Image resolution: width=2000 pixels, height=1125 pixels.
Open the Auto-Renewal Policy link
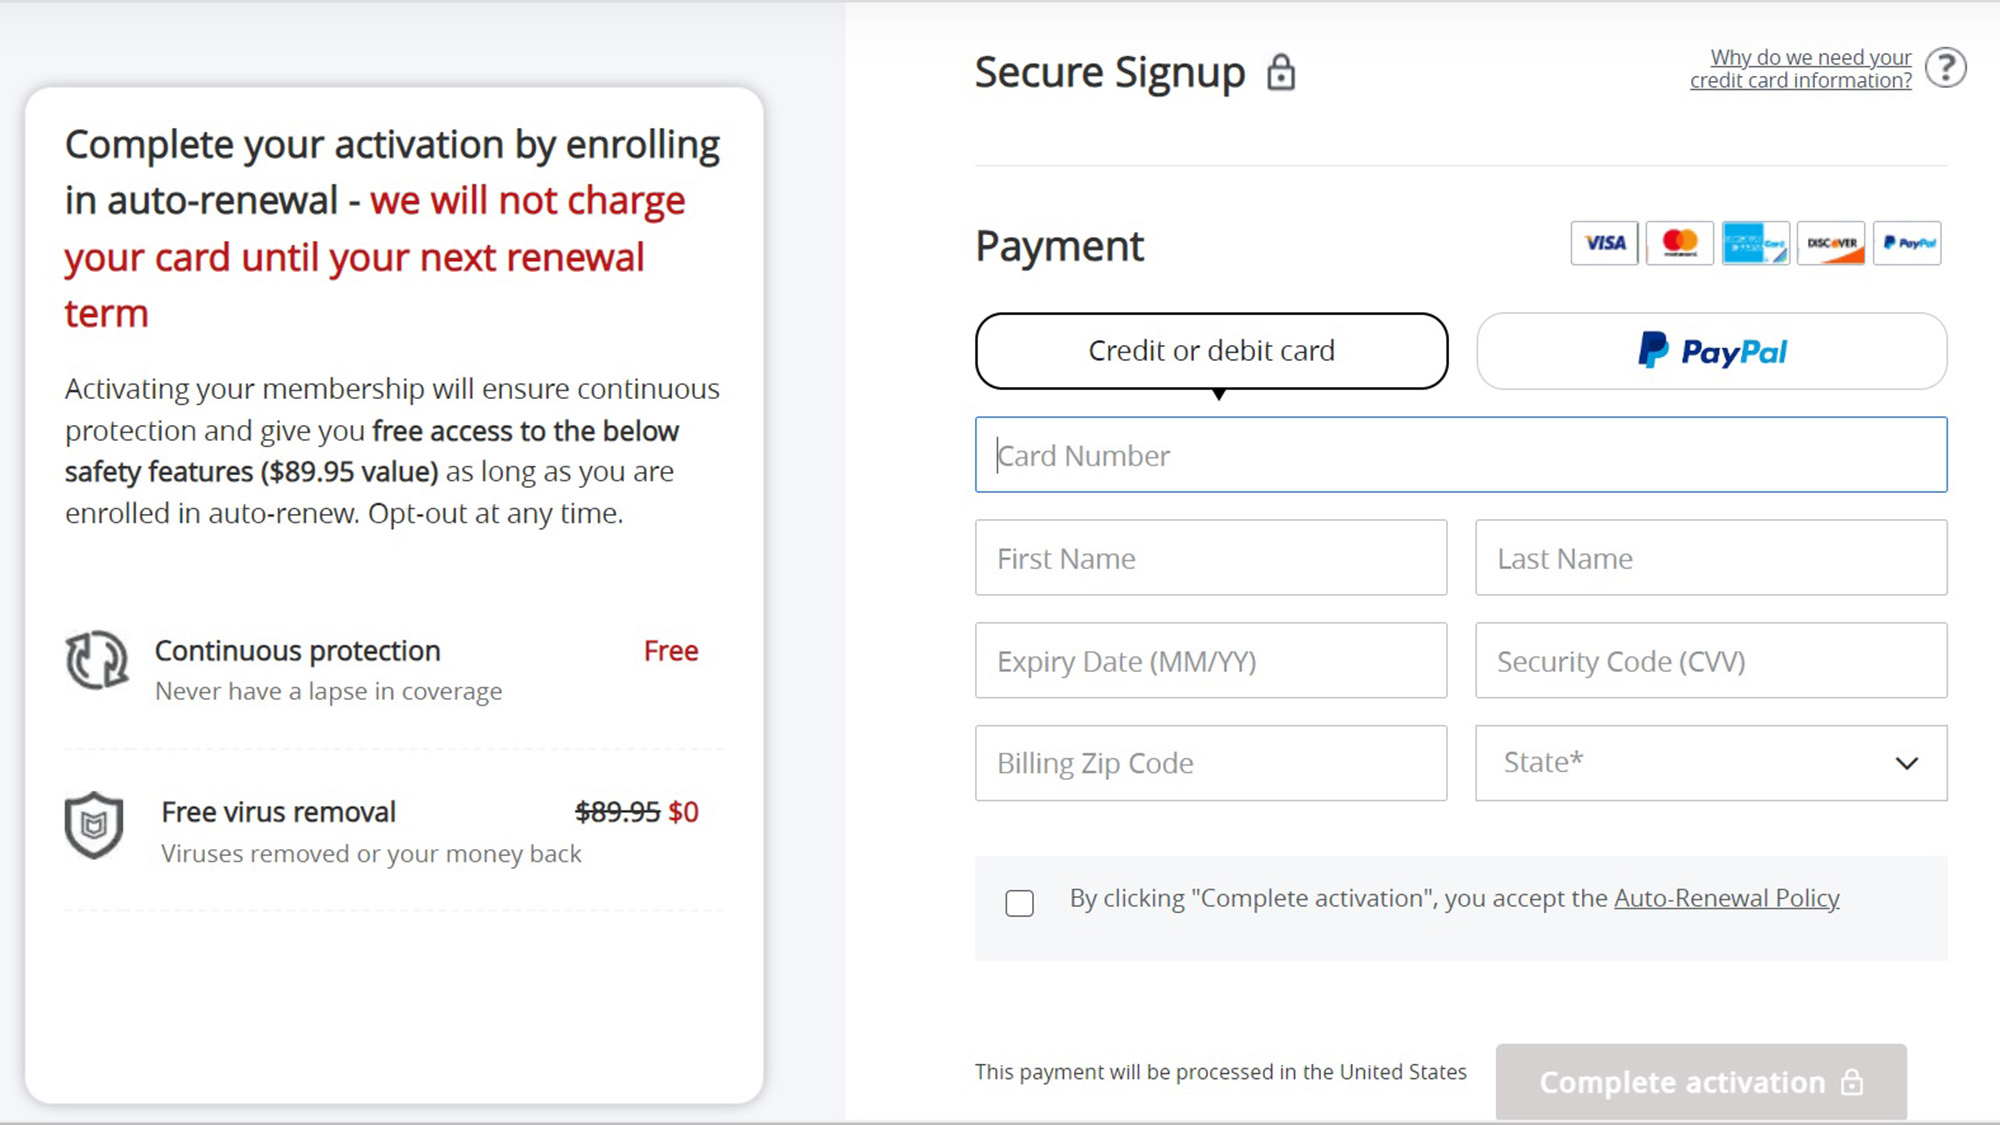[1726, 898]
